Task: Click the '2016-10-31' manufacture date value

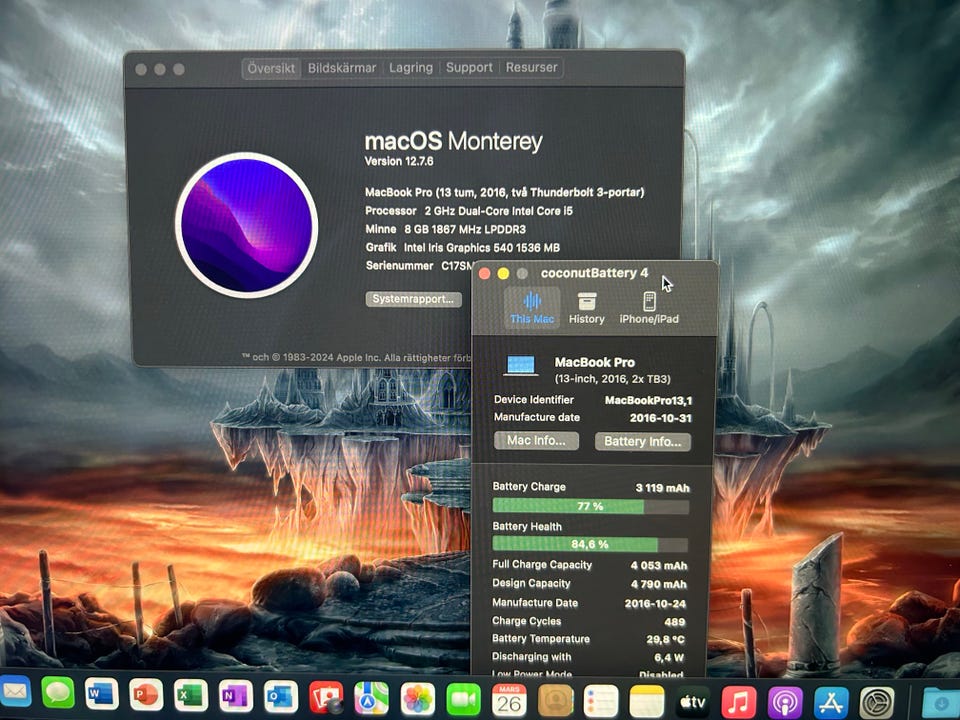Action: 661,418
